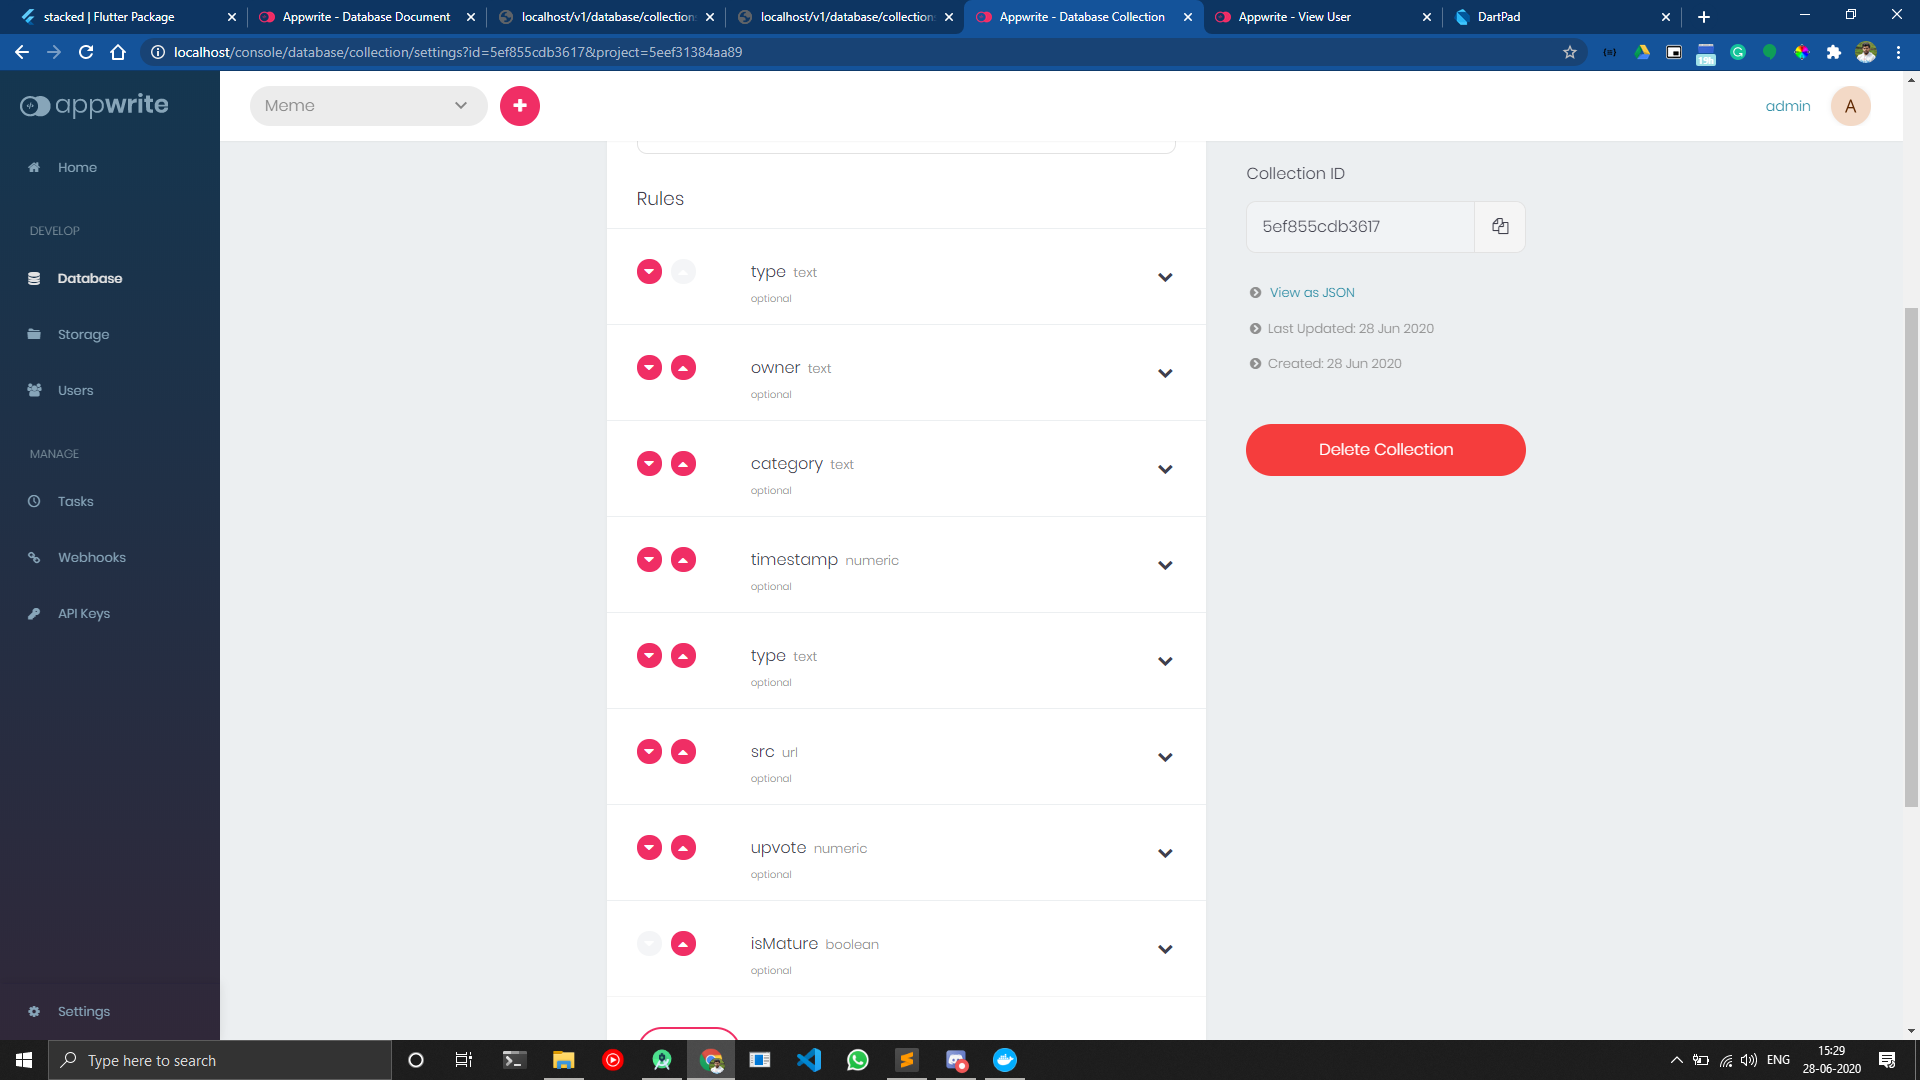Viewport: 1920px width, 1080px height.
Task: Expand the timestamp rule chevron
Action: 1165,565
